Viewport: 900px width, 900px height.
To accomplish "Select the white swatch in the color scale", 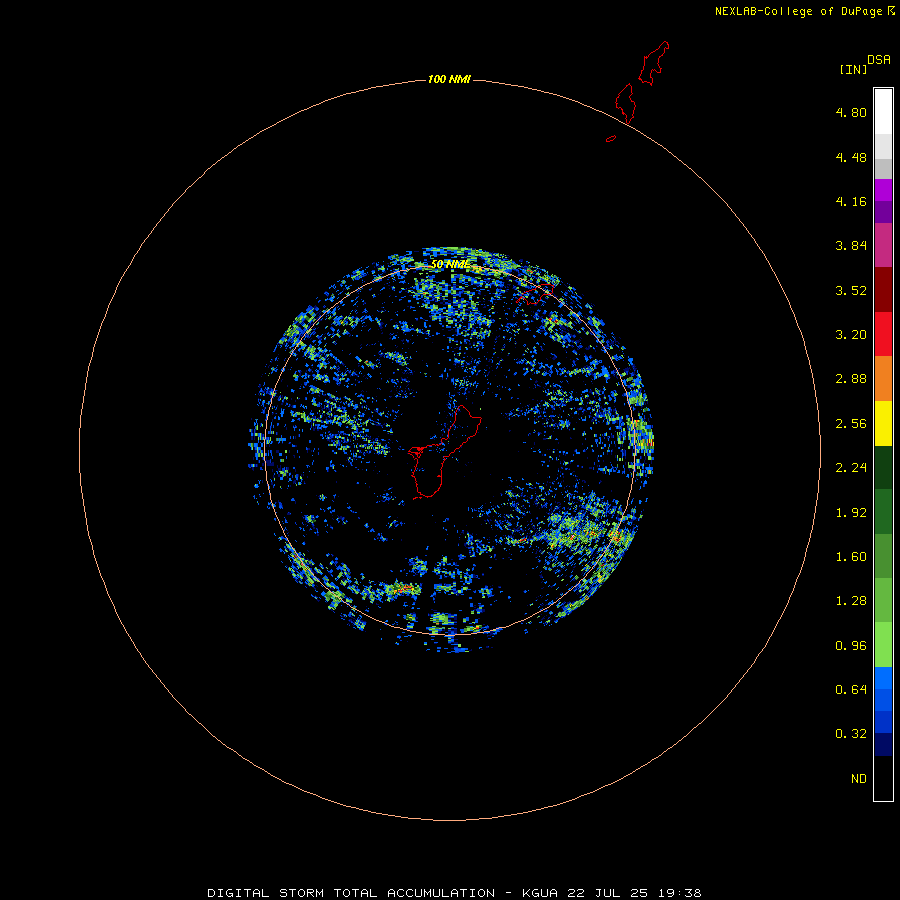I will pos(883,111).
